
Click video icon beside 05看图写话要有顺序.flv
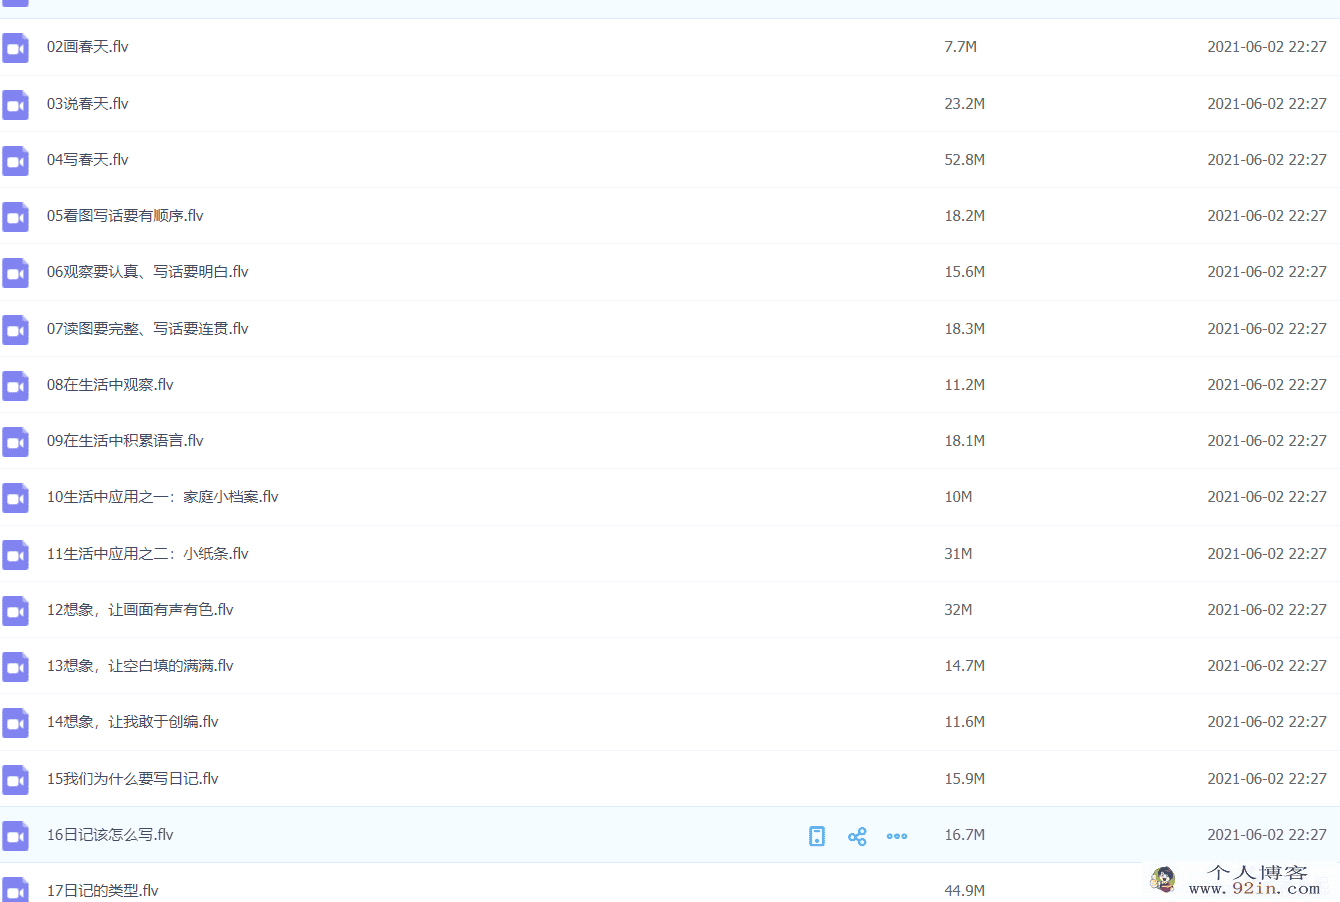pos(15,217)
